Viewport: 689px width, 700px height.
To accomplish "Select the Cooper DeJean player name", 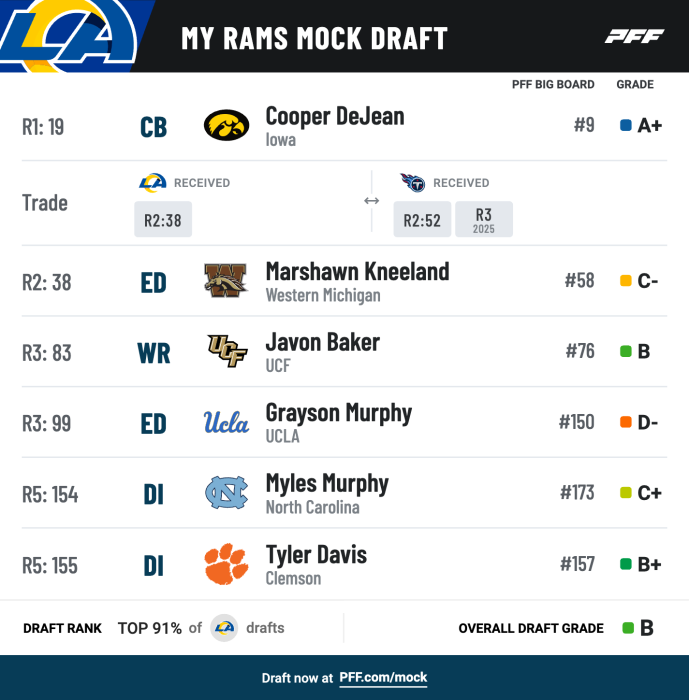I will click(335, 116).
